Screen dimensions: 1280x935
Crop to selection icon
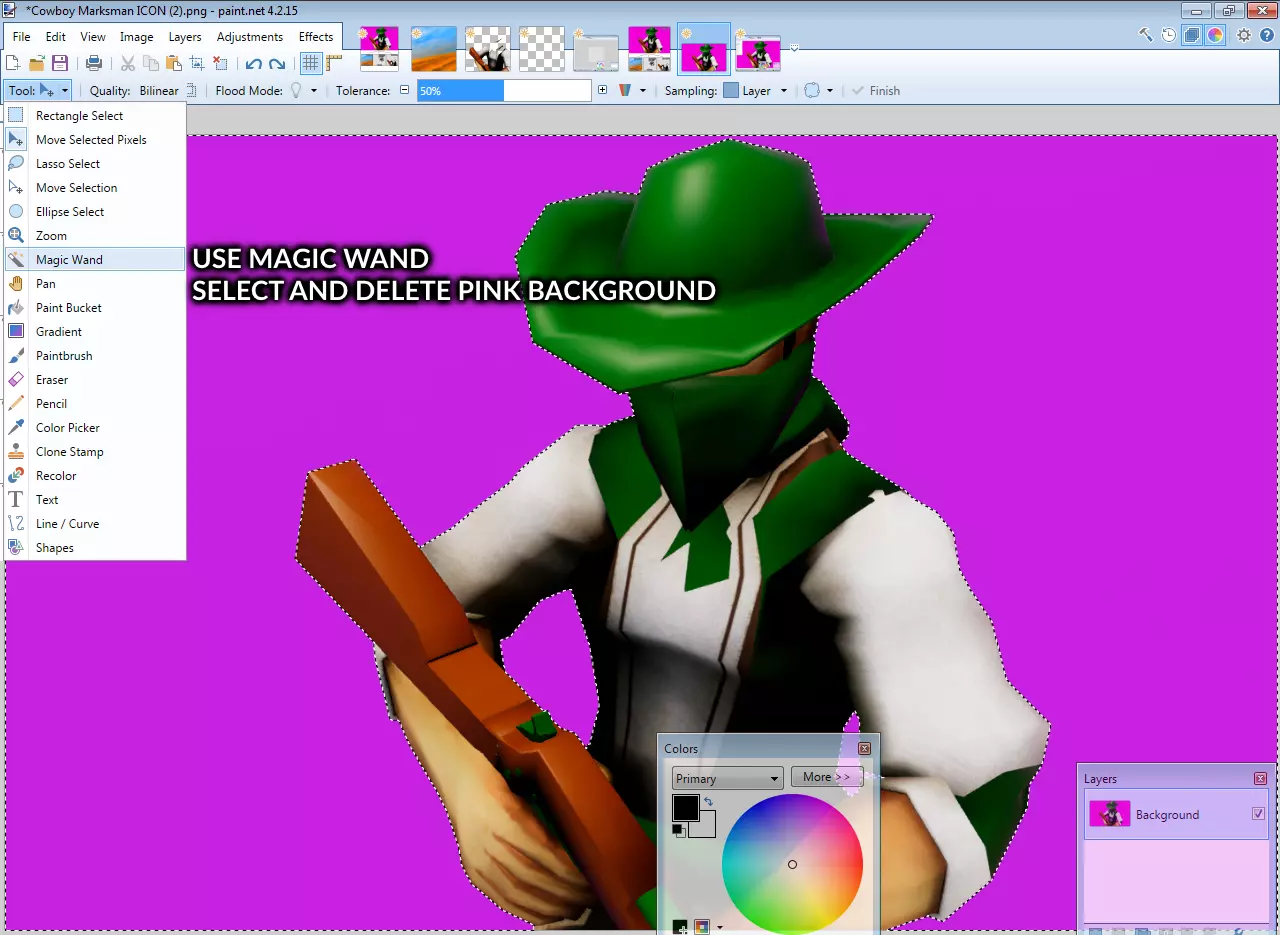pos(197,63)
